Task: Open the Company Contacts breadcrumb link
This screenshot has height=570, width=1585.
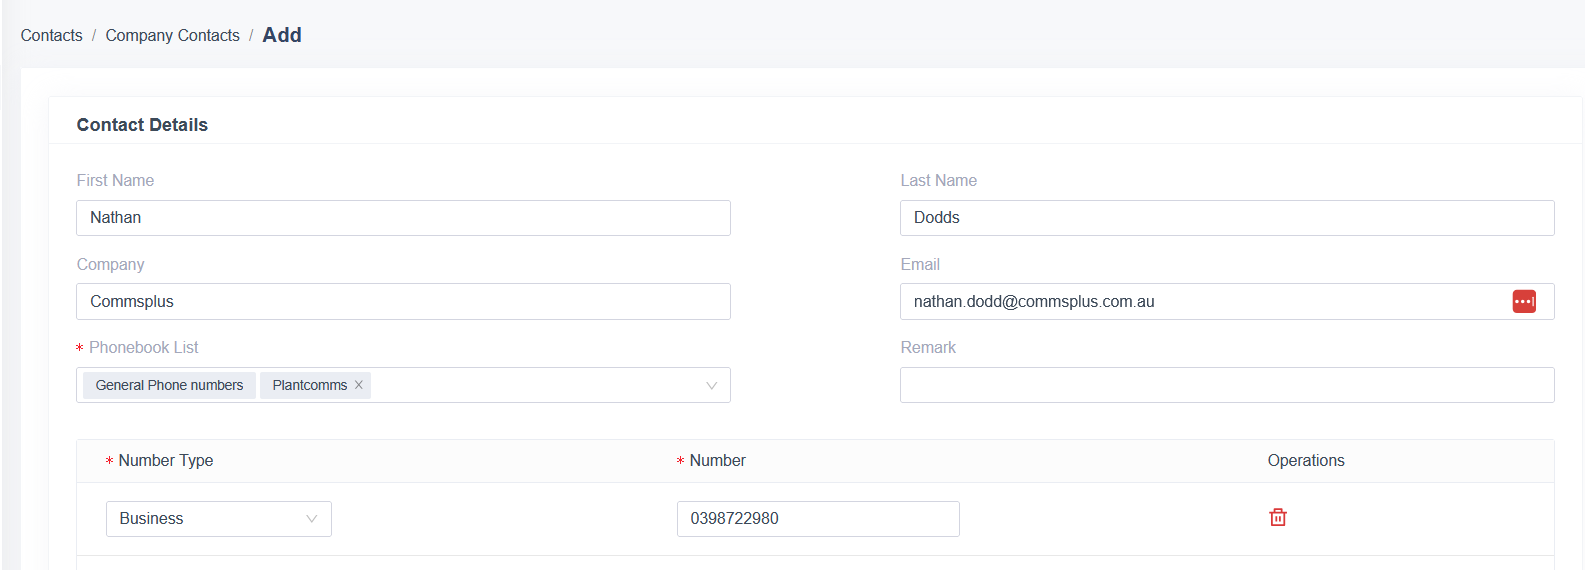Action: 173,35
